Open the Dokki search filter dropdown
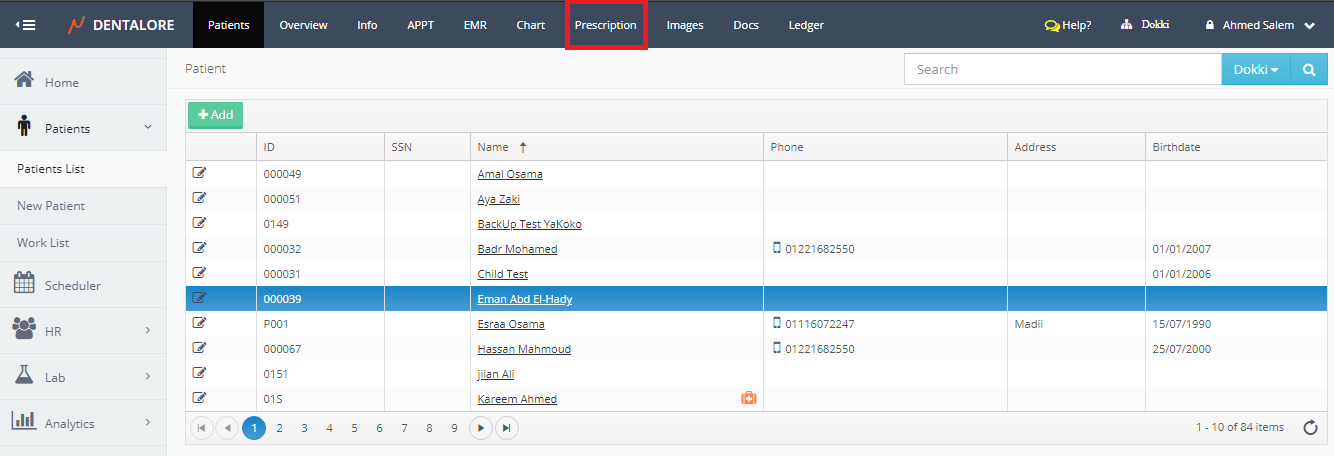This screenshot has height=456, width=1334. [1256, 69]
